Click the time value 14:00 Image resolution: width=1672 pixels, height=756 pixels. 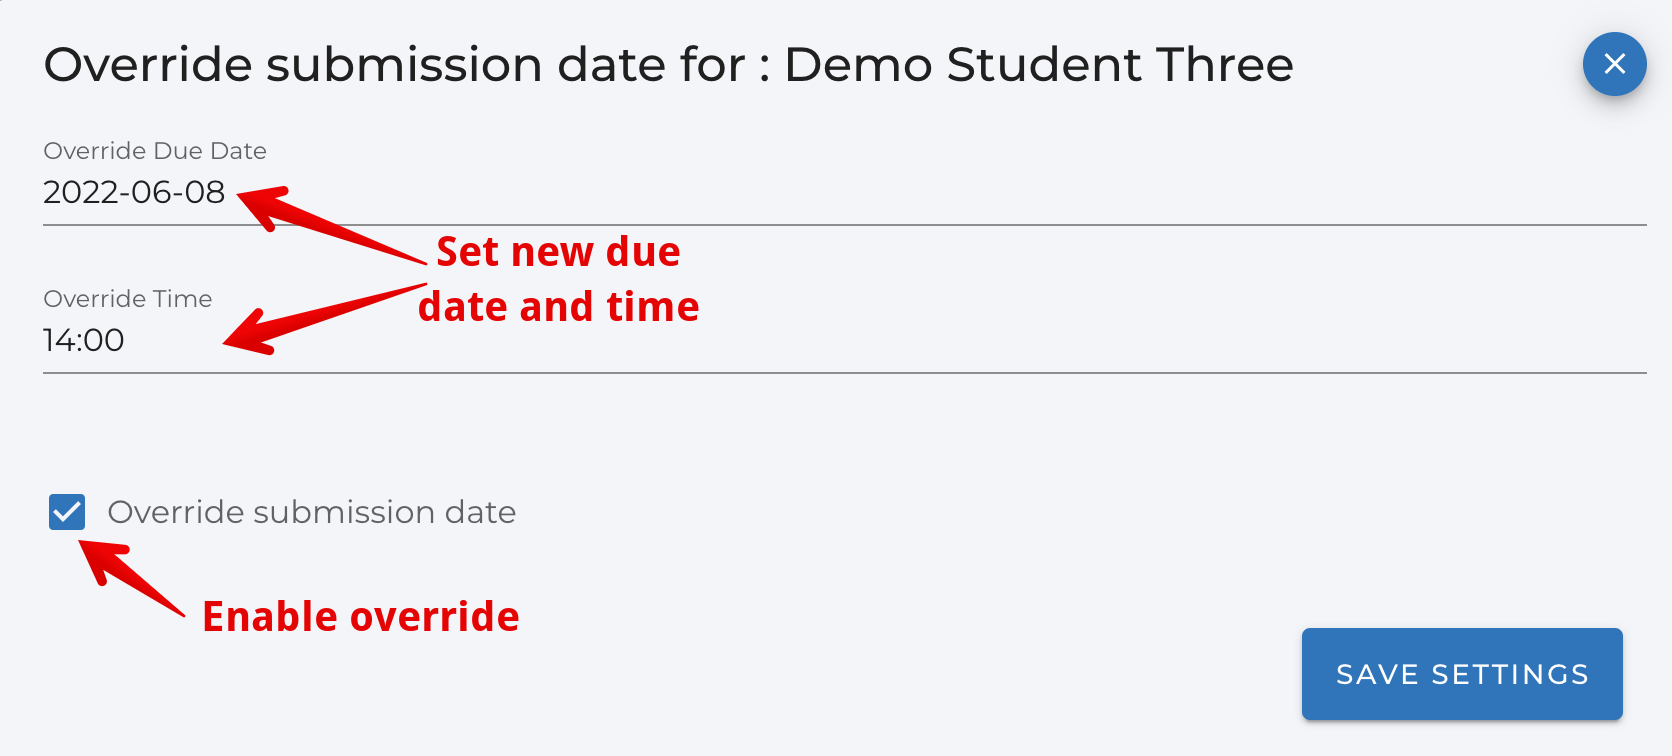[x=83, y=340]
